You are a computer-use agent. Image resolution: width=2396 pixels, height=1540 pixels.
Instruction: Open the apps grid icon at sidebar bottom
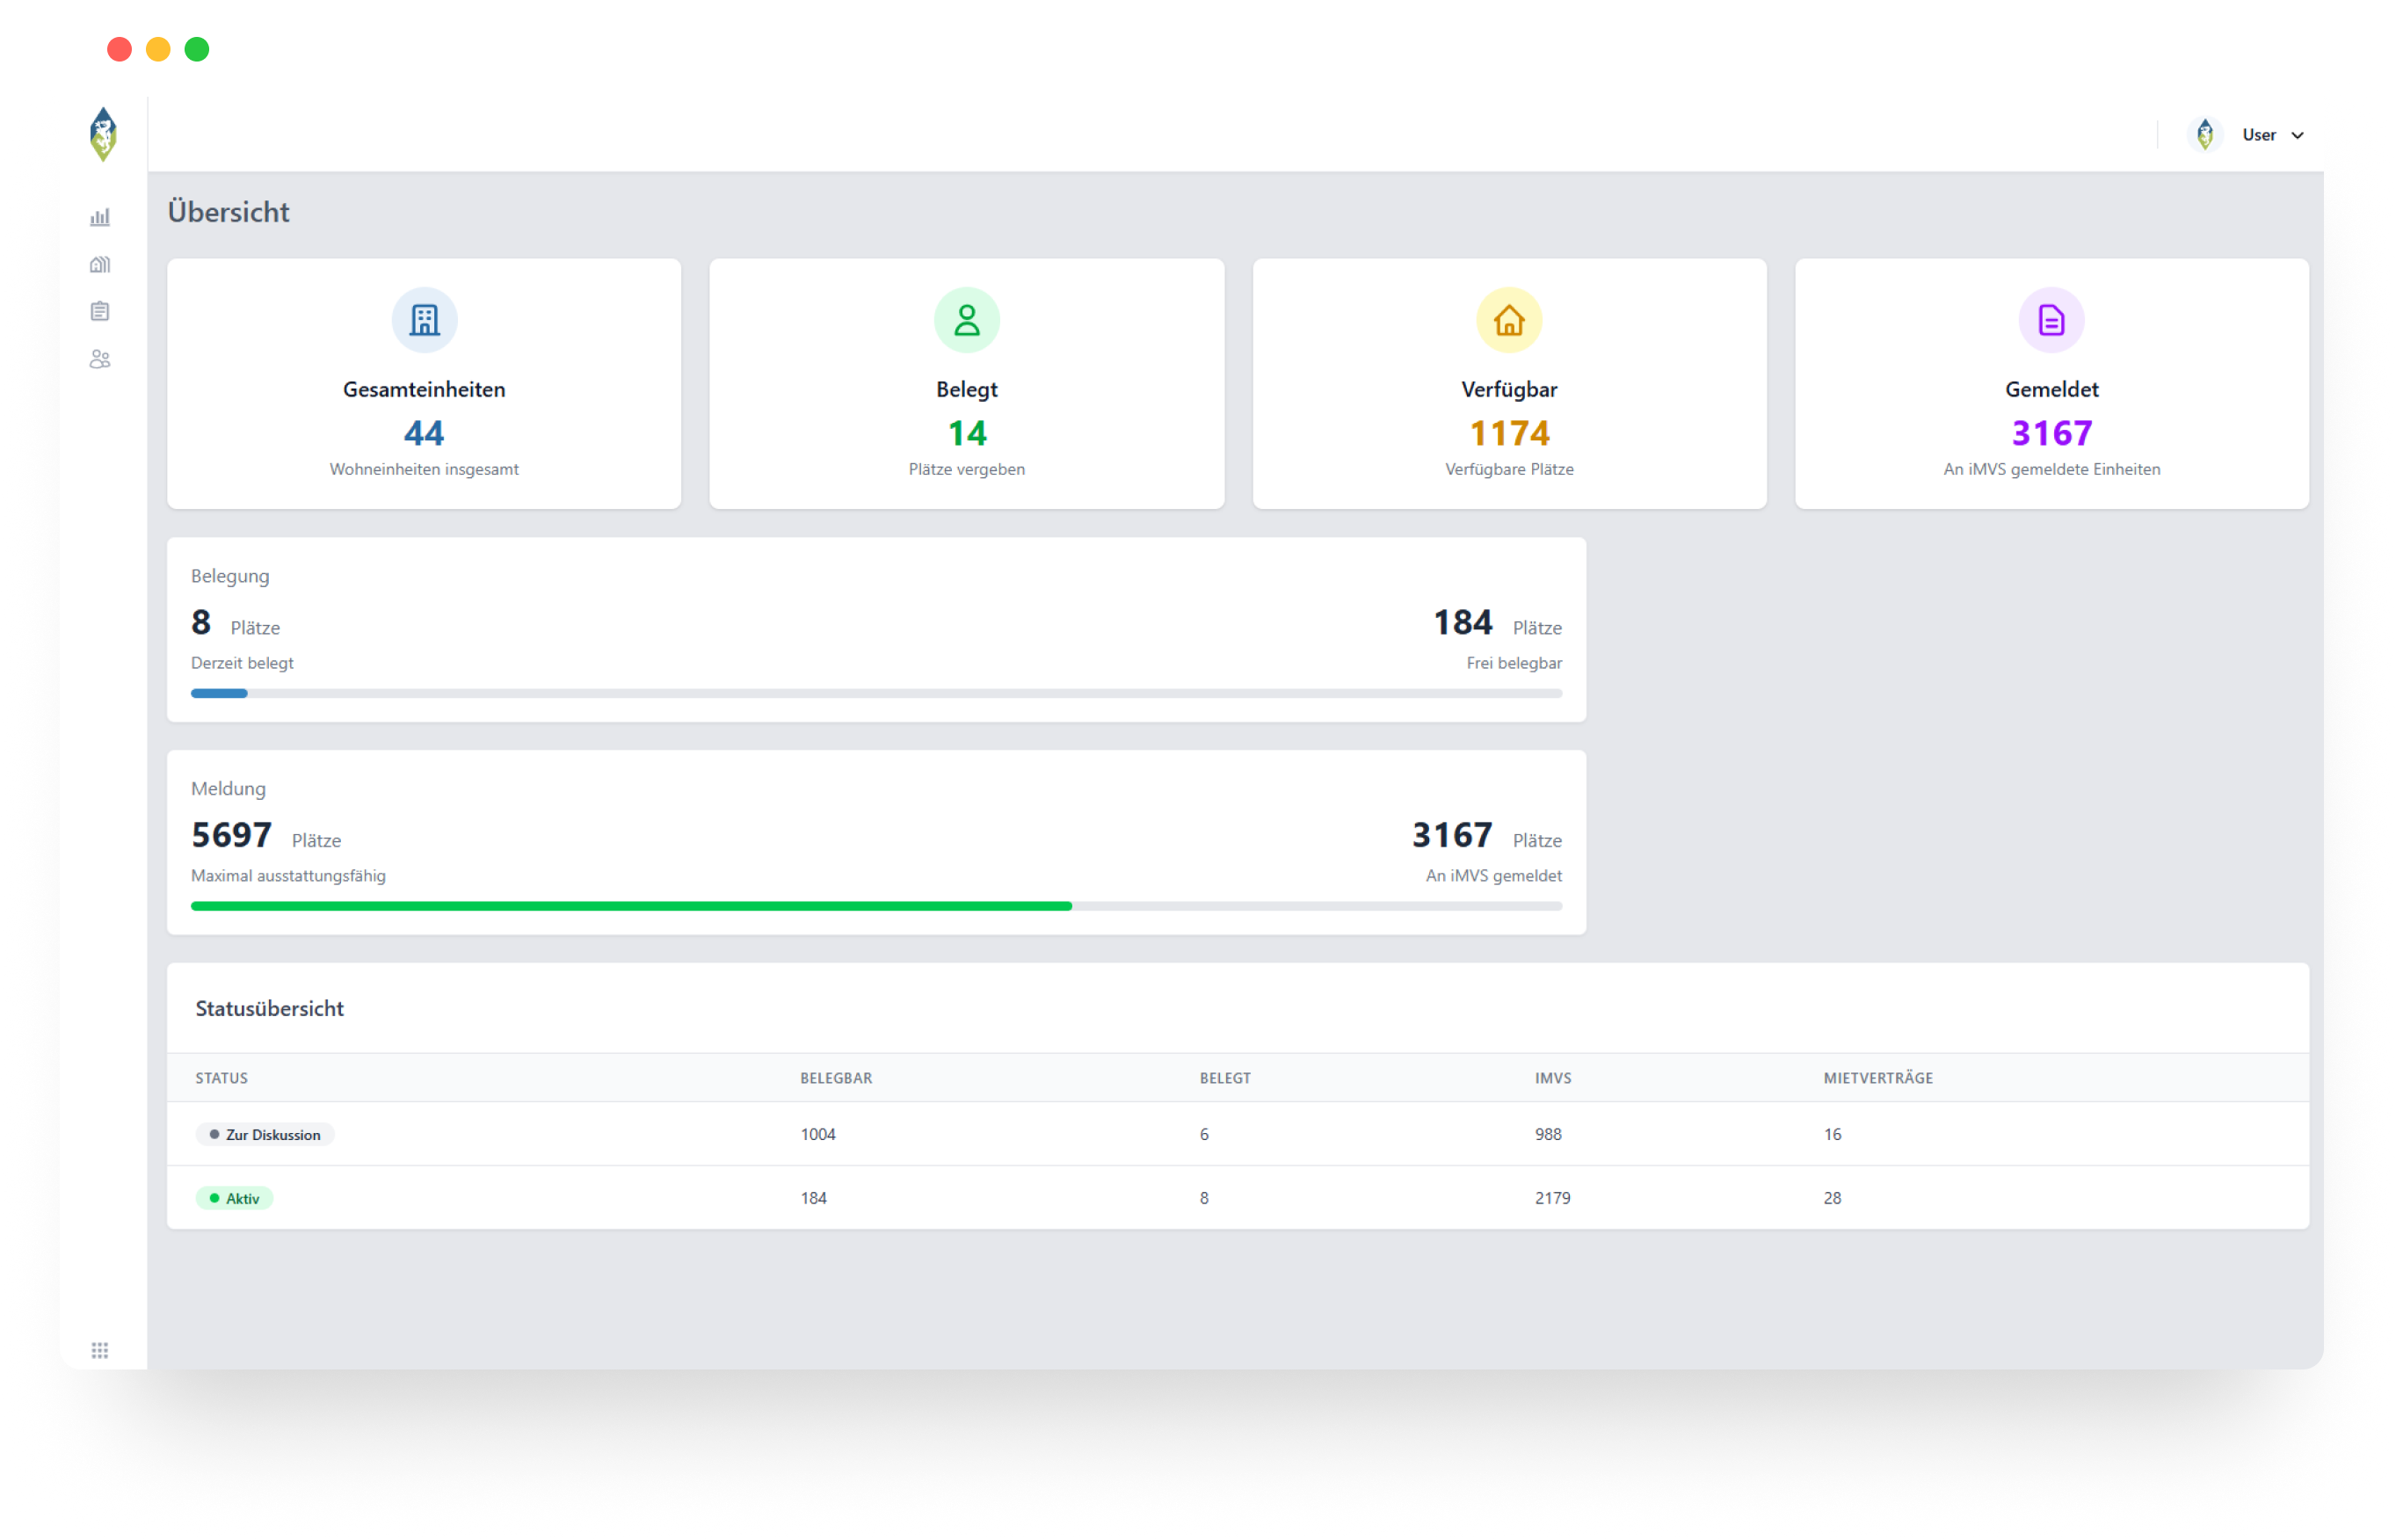pos(100,1350)
